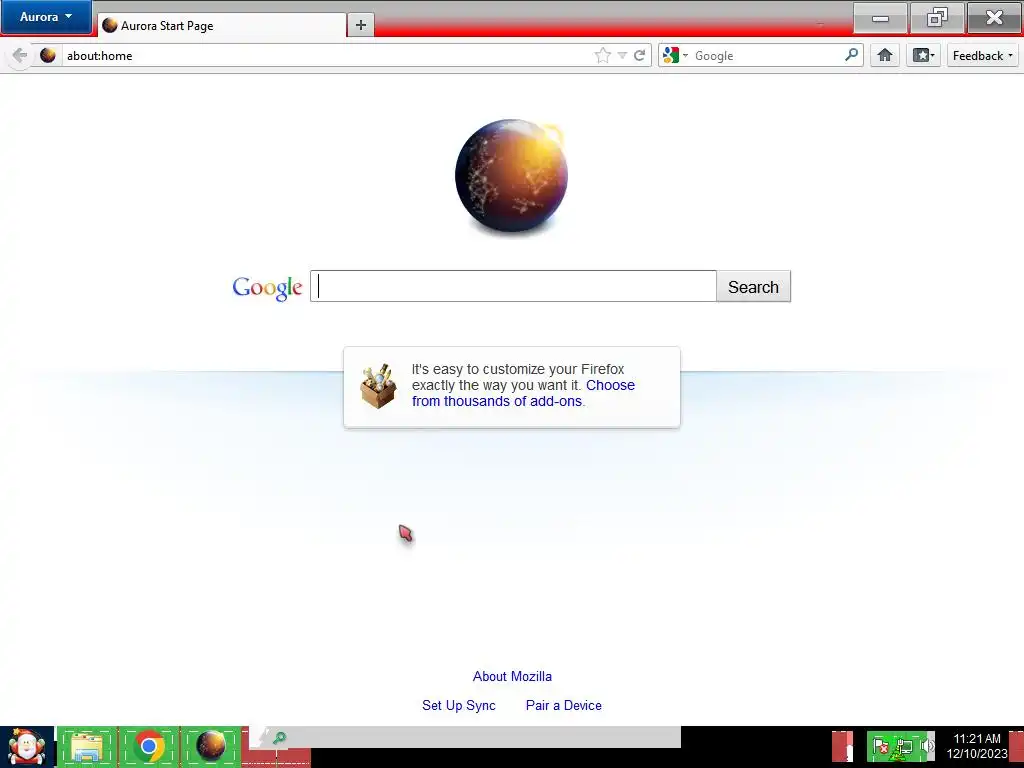Viewport: 1024px width, 768px height.
Task: Open the Feedback dropdown
Action: coord(982,56)
